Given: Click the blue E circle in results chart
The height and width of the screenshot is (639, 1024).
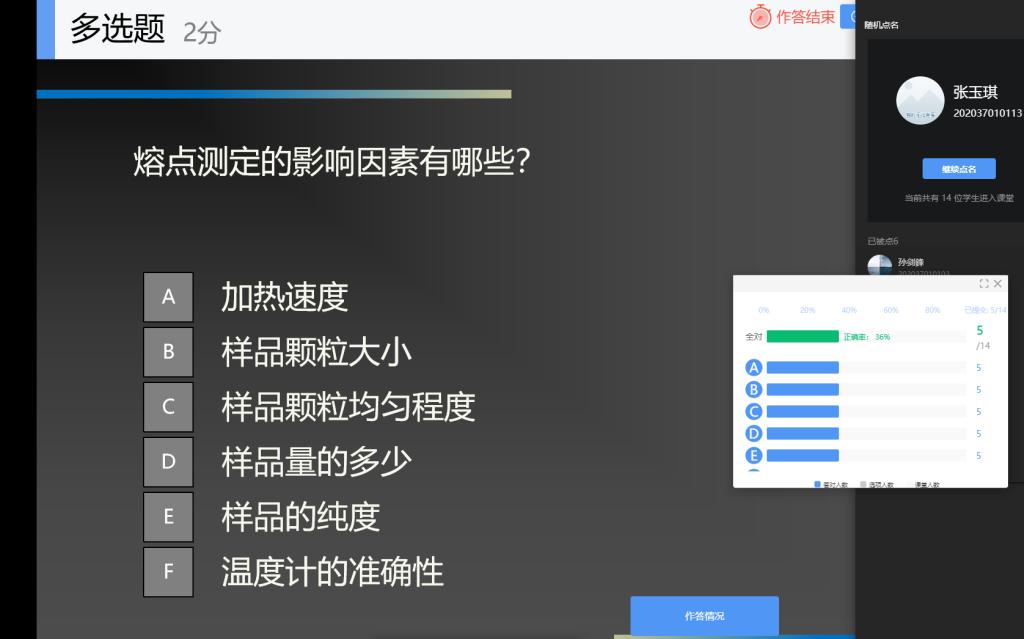Looking at the screenshot, I should (x=754, y=455).
